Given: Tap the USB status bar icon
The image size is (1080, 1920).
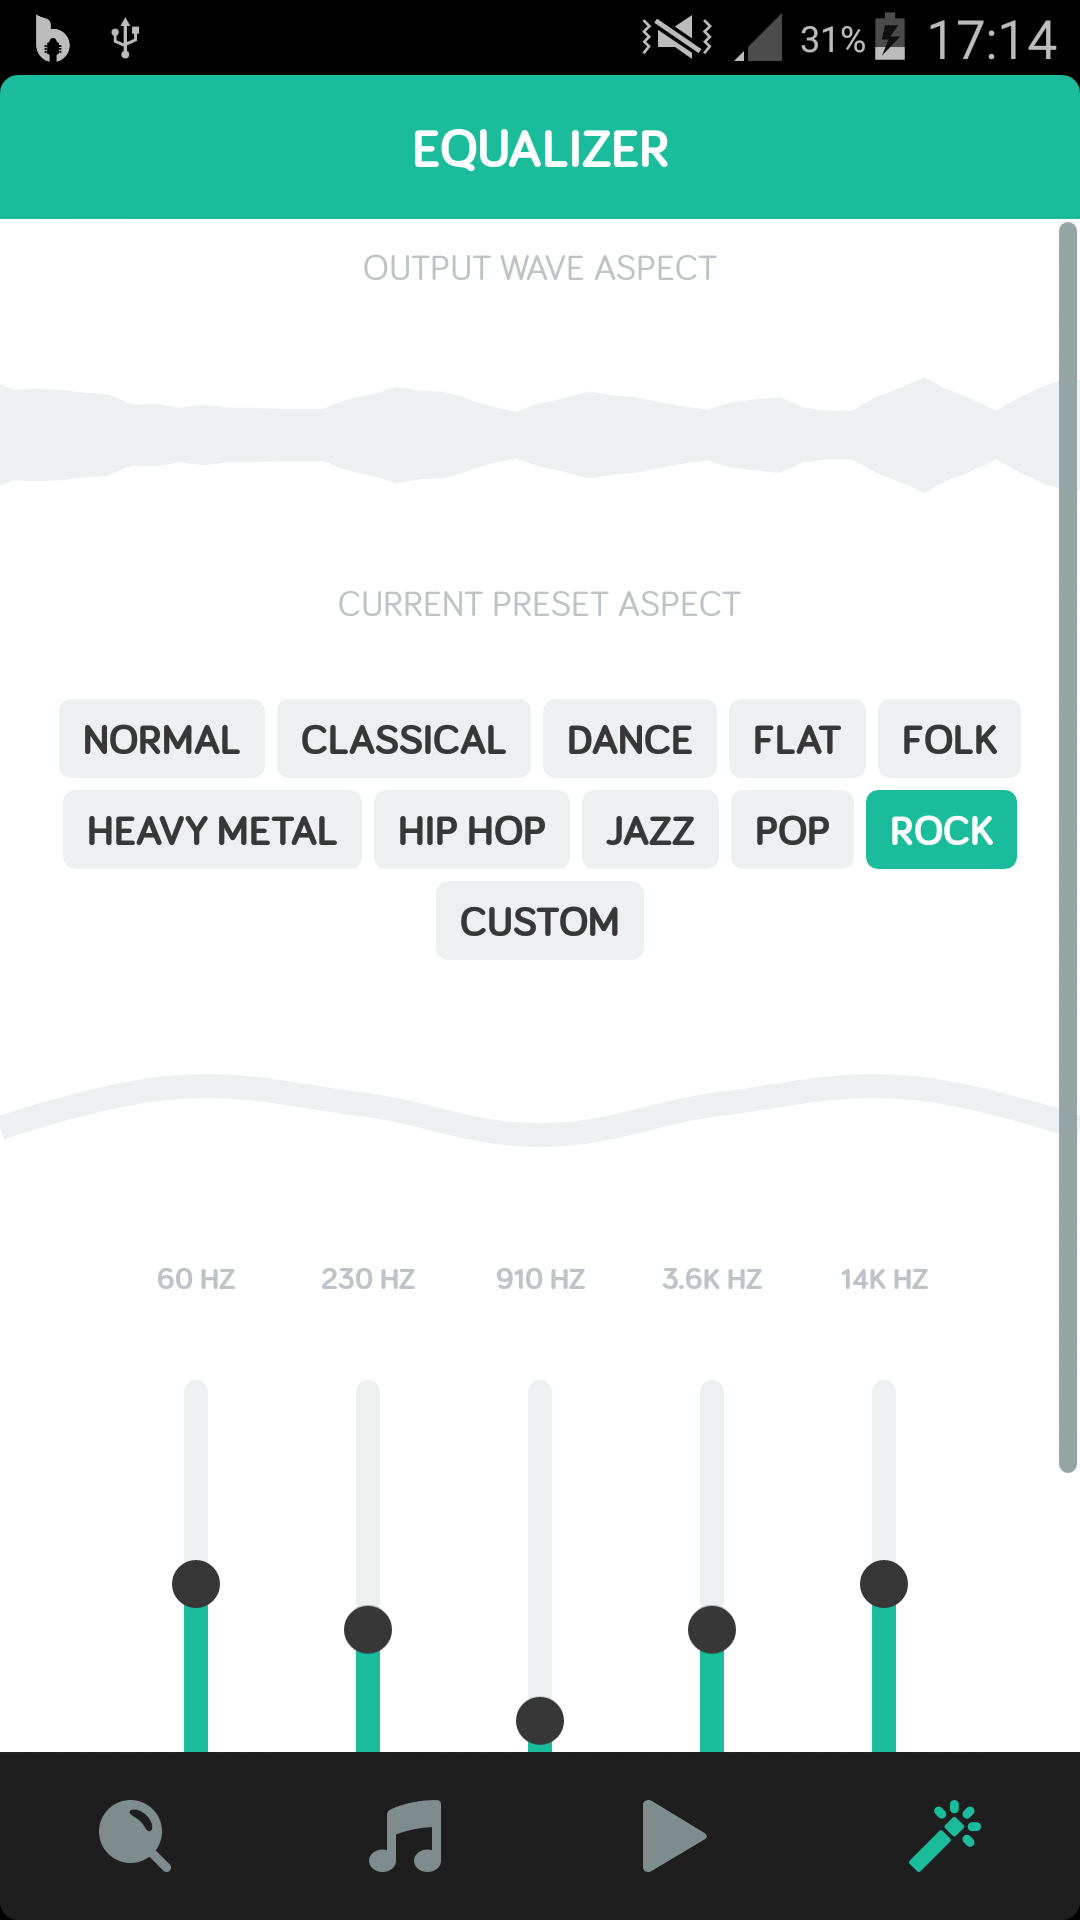Looking at the screenshot, I should click(125, 39).
